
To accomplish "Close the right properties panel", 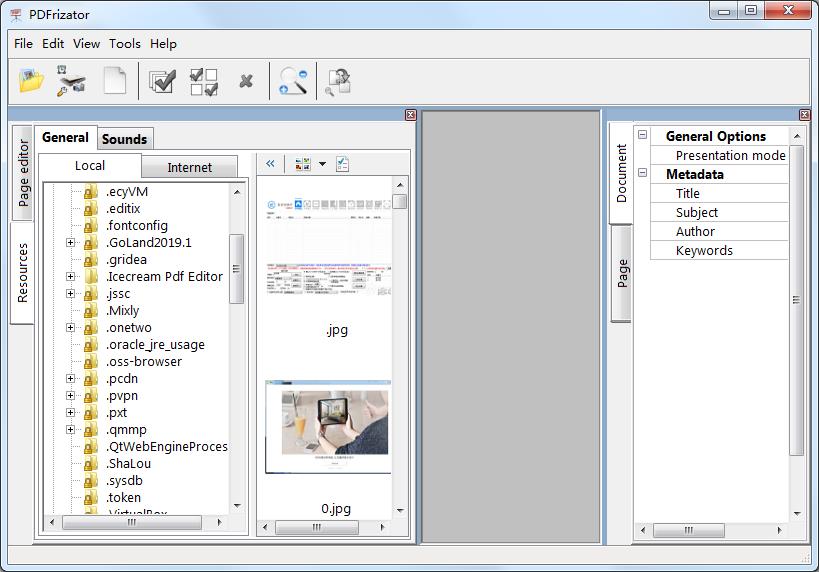I will click(x=805, y=114).
